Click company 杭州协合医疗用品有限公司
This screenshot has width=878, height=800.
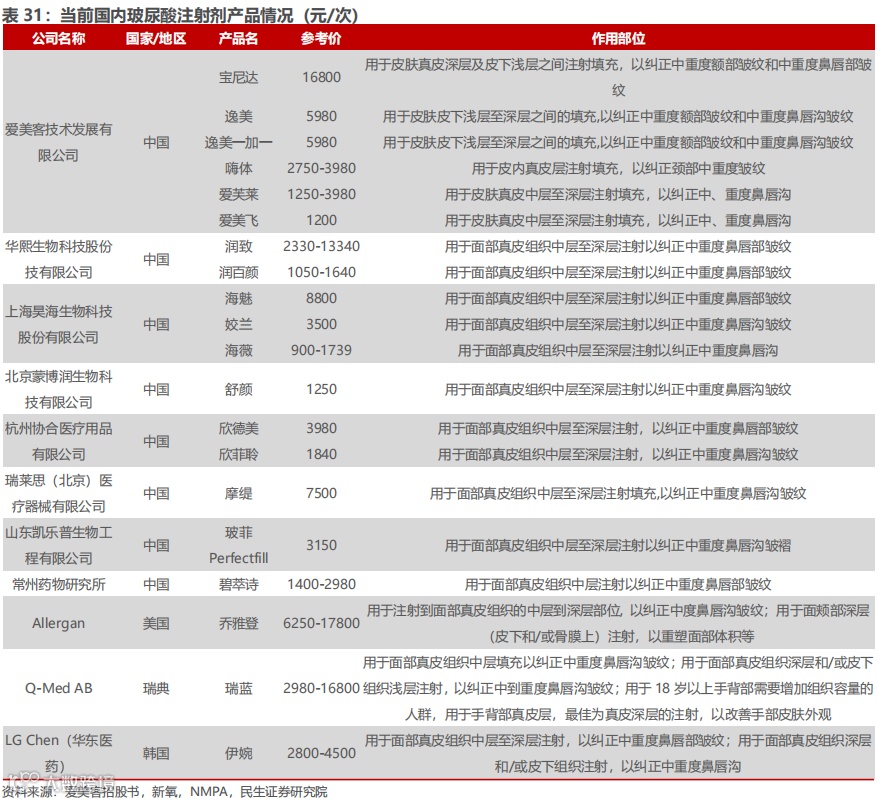[58, 441]
